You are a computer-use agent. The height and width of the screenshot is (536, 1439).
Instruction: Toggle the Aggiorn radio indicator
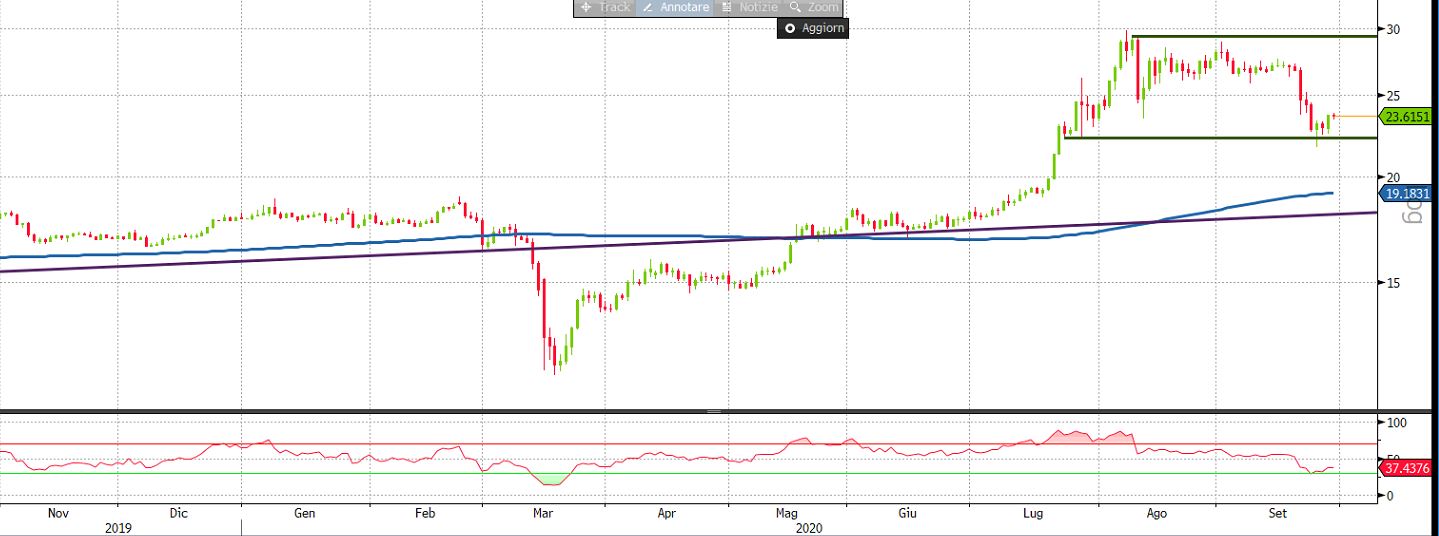coord(790,28)
